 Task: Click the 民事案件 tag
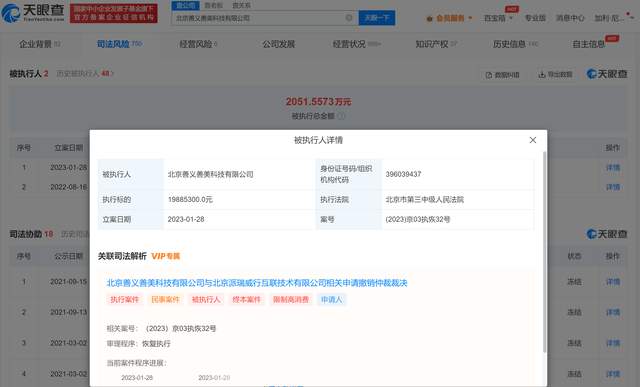(x=165, y=300)
